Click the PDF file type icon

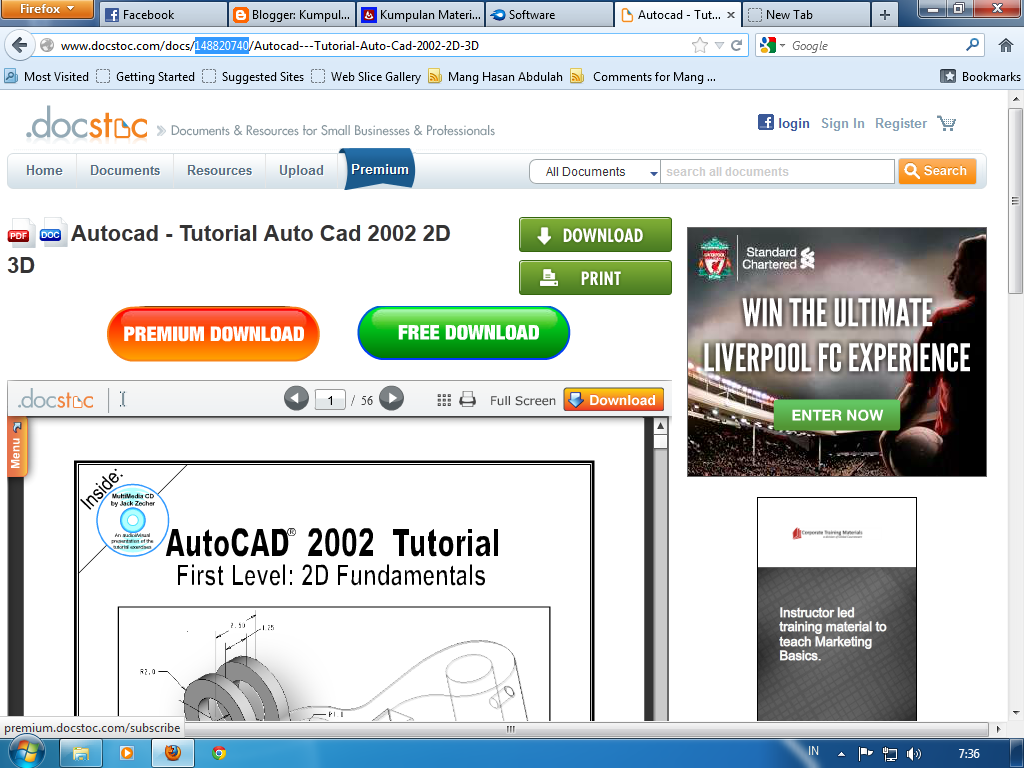[x=21, y=232]
